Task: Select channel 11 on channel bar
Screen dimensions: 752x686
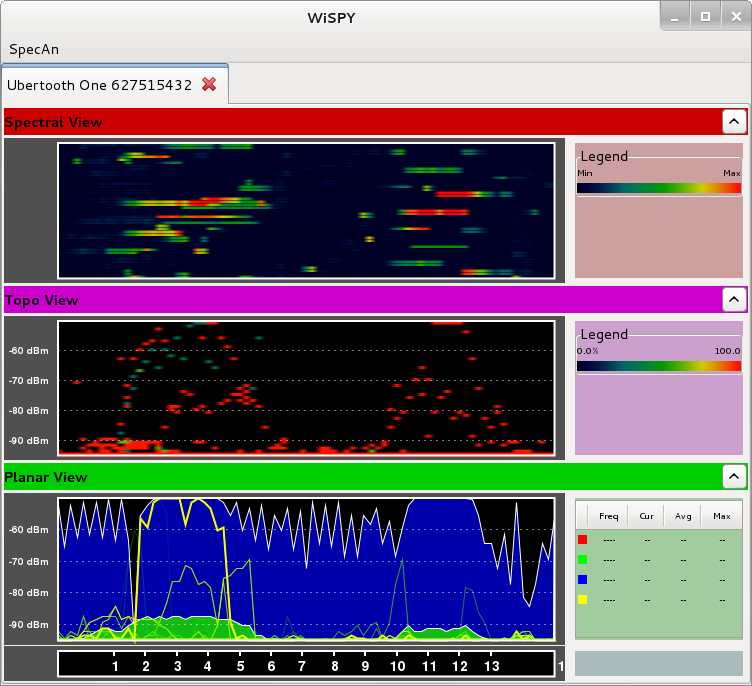Action: [429, 666]
